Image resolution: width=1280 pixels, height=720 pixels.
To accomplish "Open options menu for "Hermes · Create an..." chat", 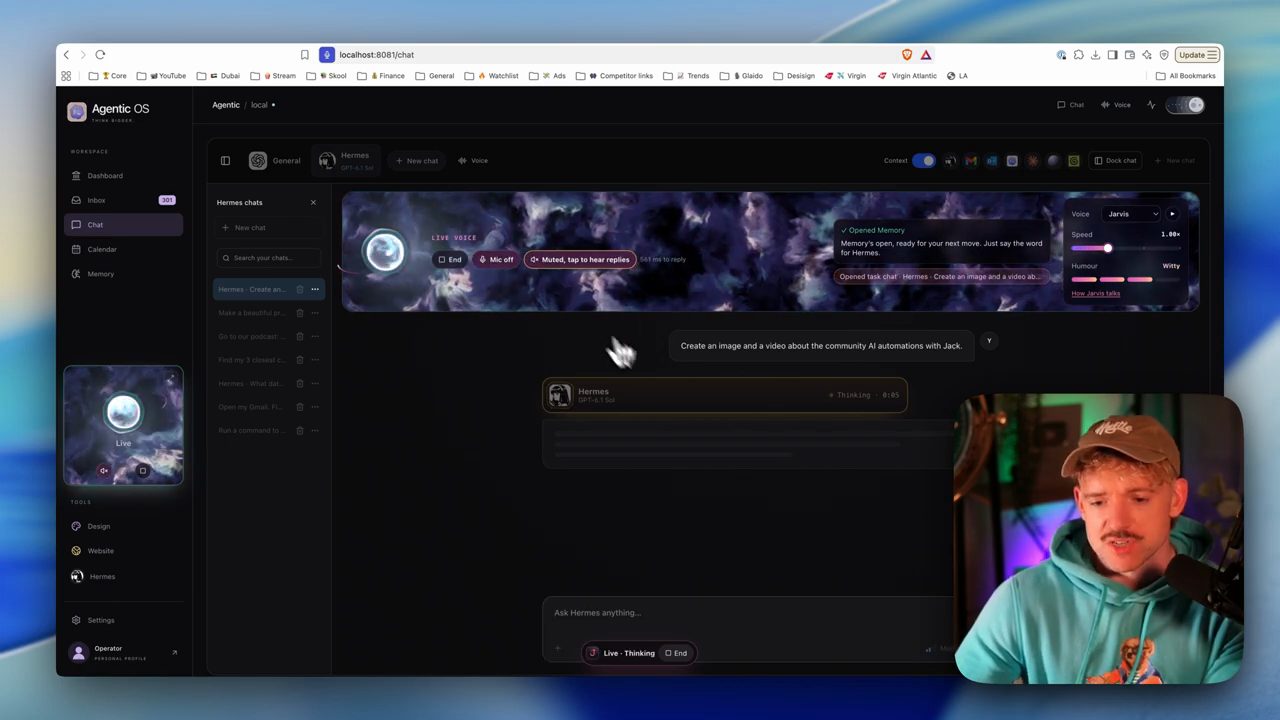I will click(315, 290).
